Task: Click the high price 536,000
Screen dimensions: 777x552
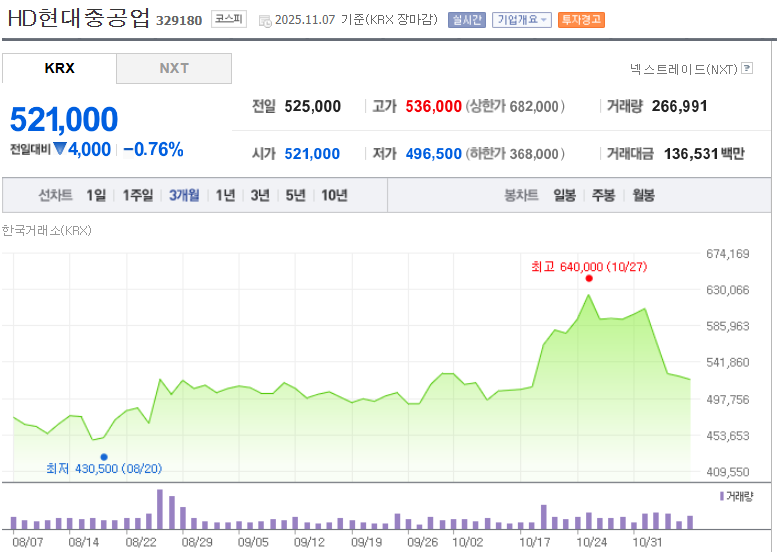Action: click(434, 106)
